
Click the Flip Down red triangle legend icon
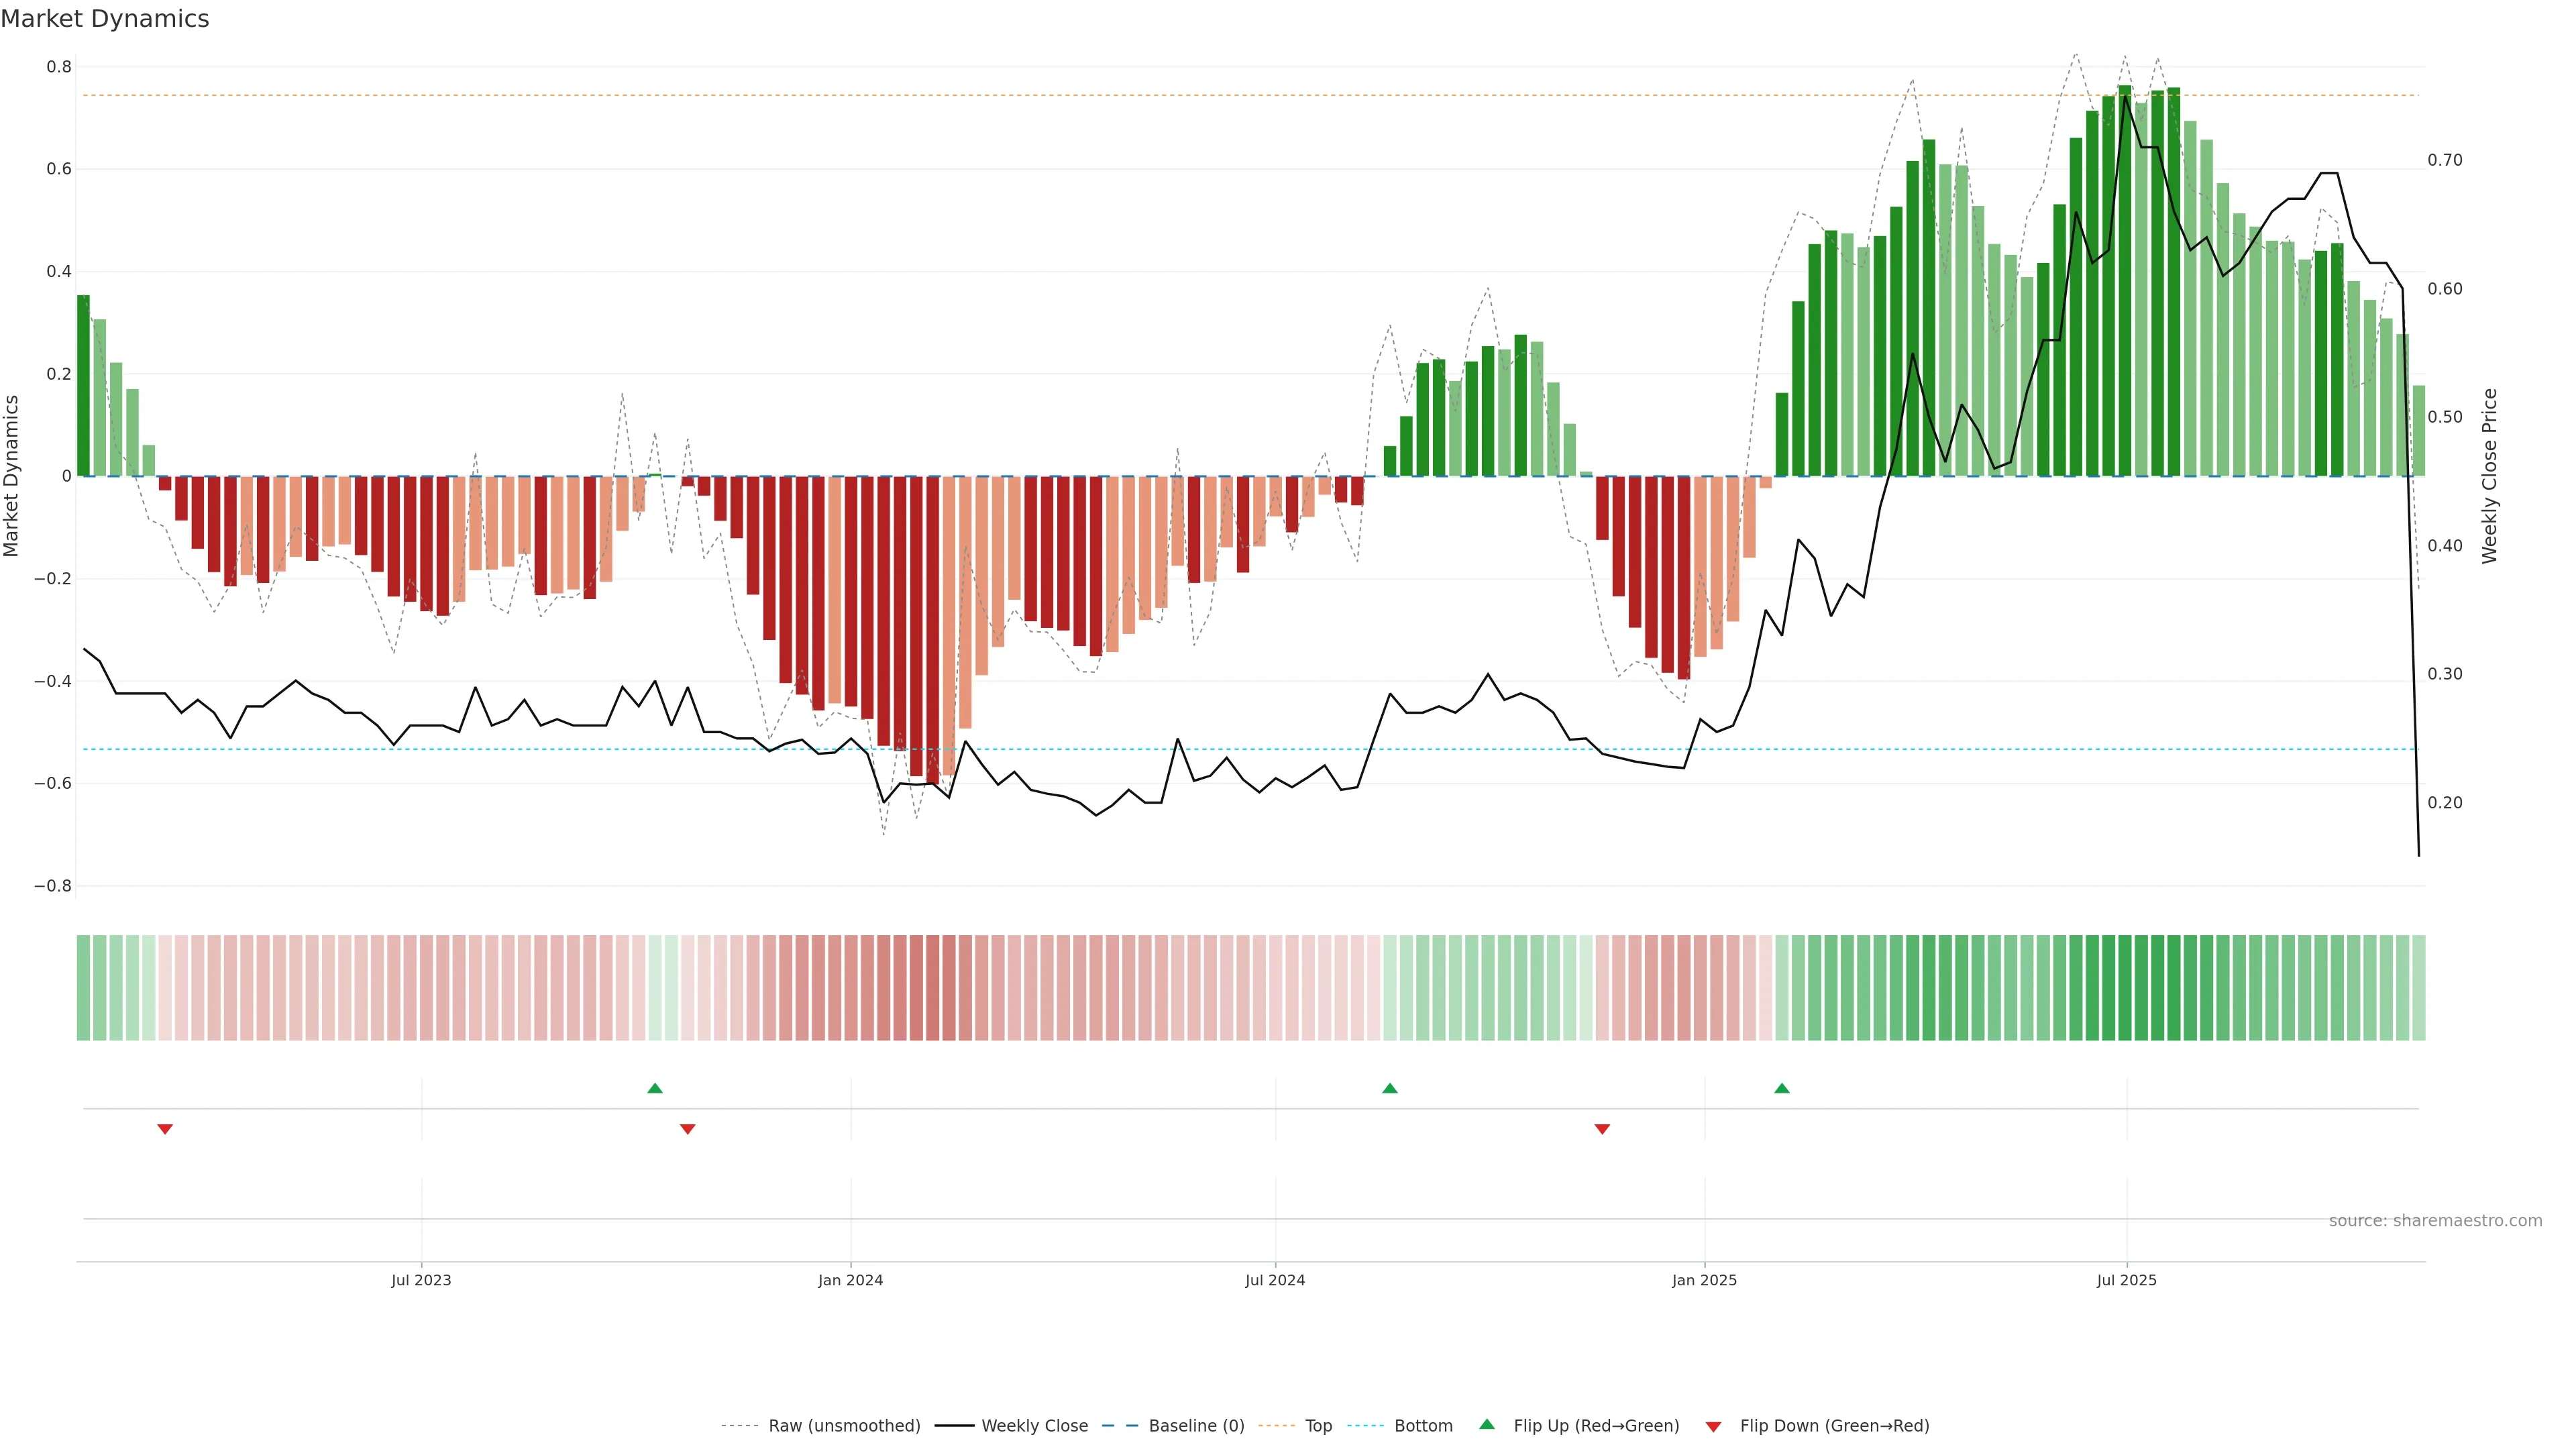1713,1426
